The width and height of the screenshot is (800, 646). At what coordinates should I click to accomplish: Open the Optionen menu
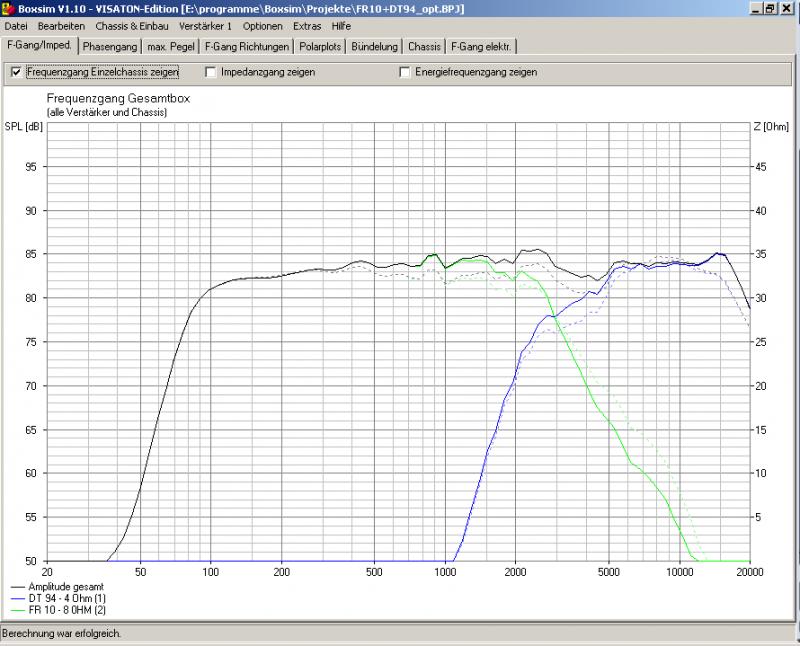[262, 26]
